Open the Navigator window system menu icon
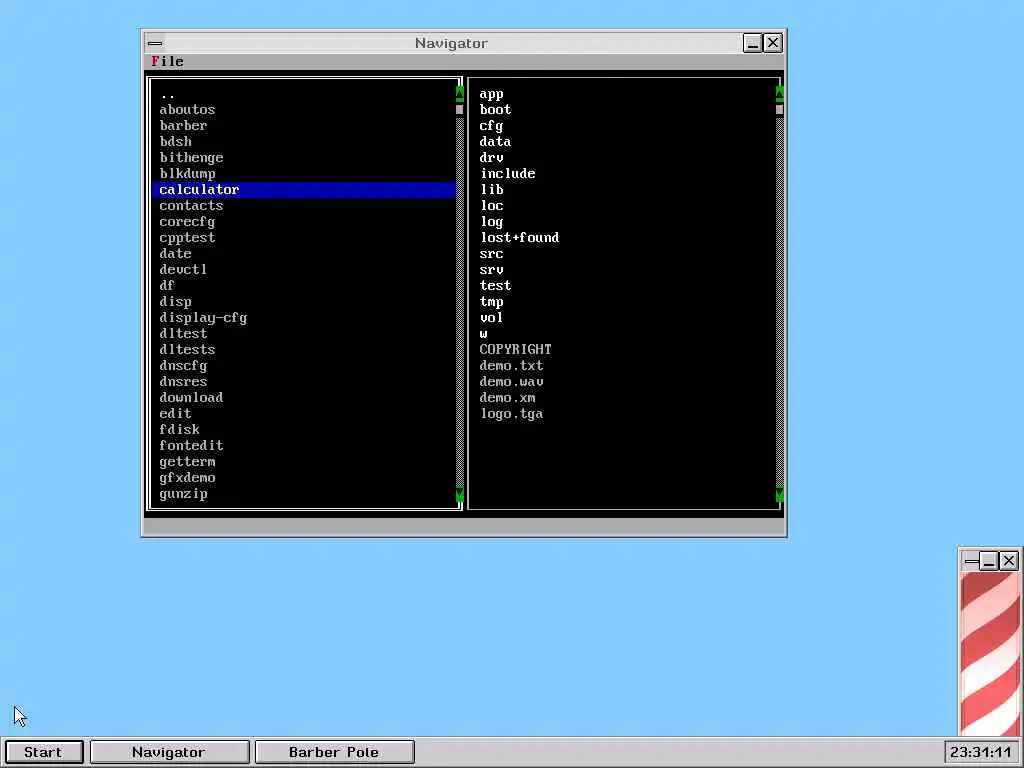The height and width of the screenshot is (768, 1024). coord(155,43)
